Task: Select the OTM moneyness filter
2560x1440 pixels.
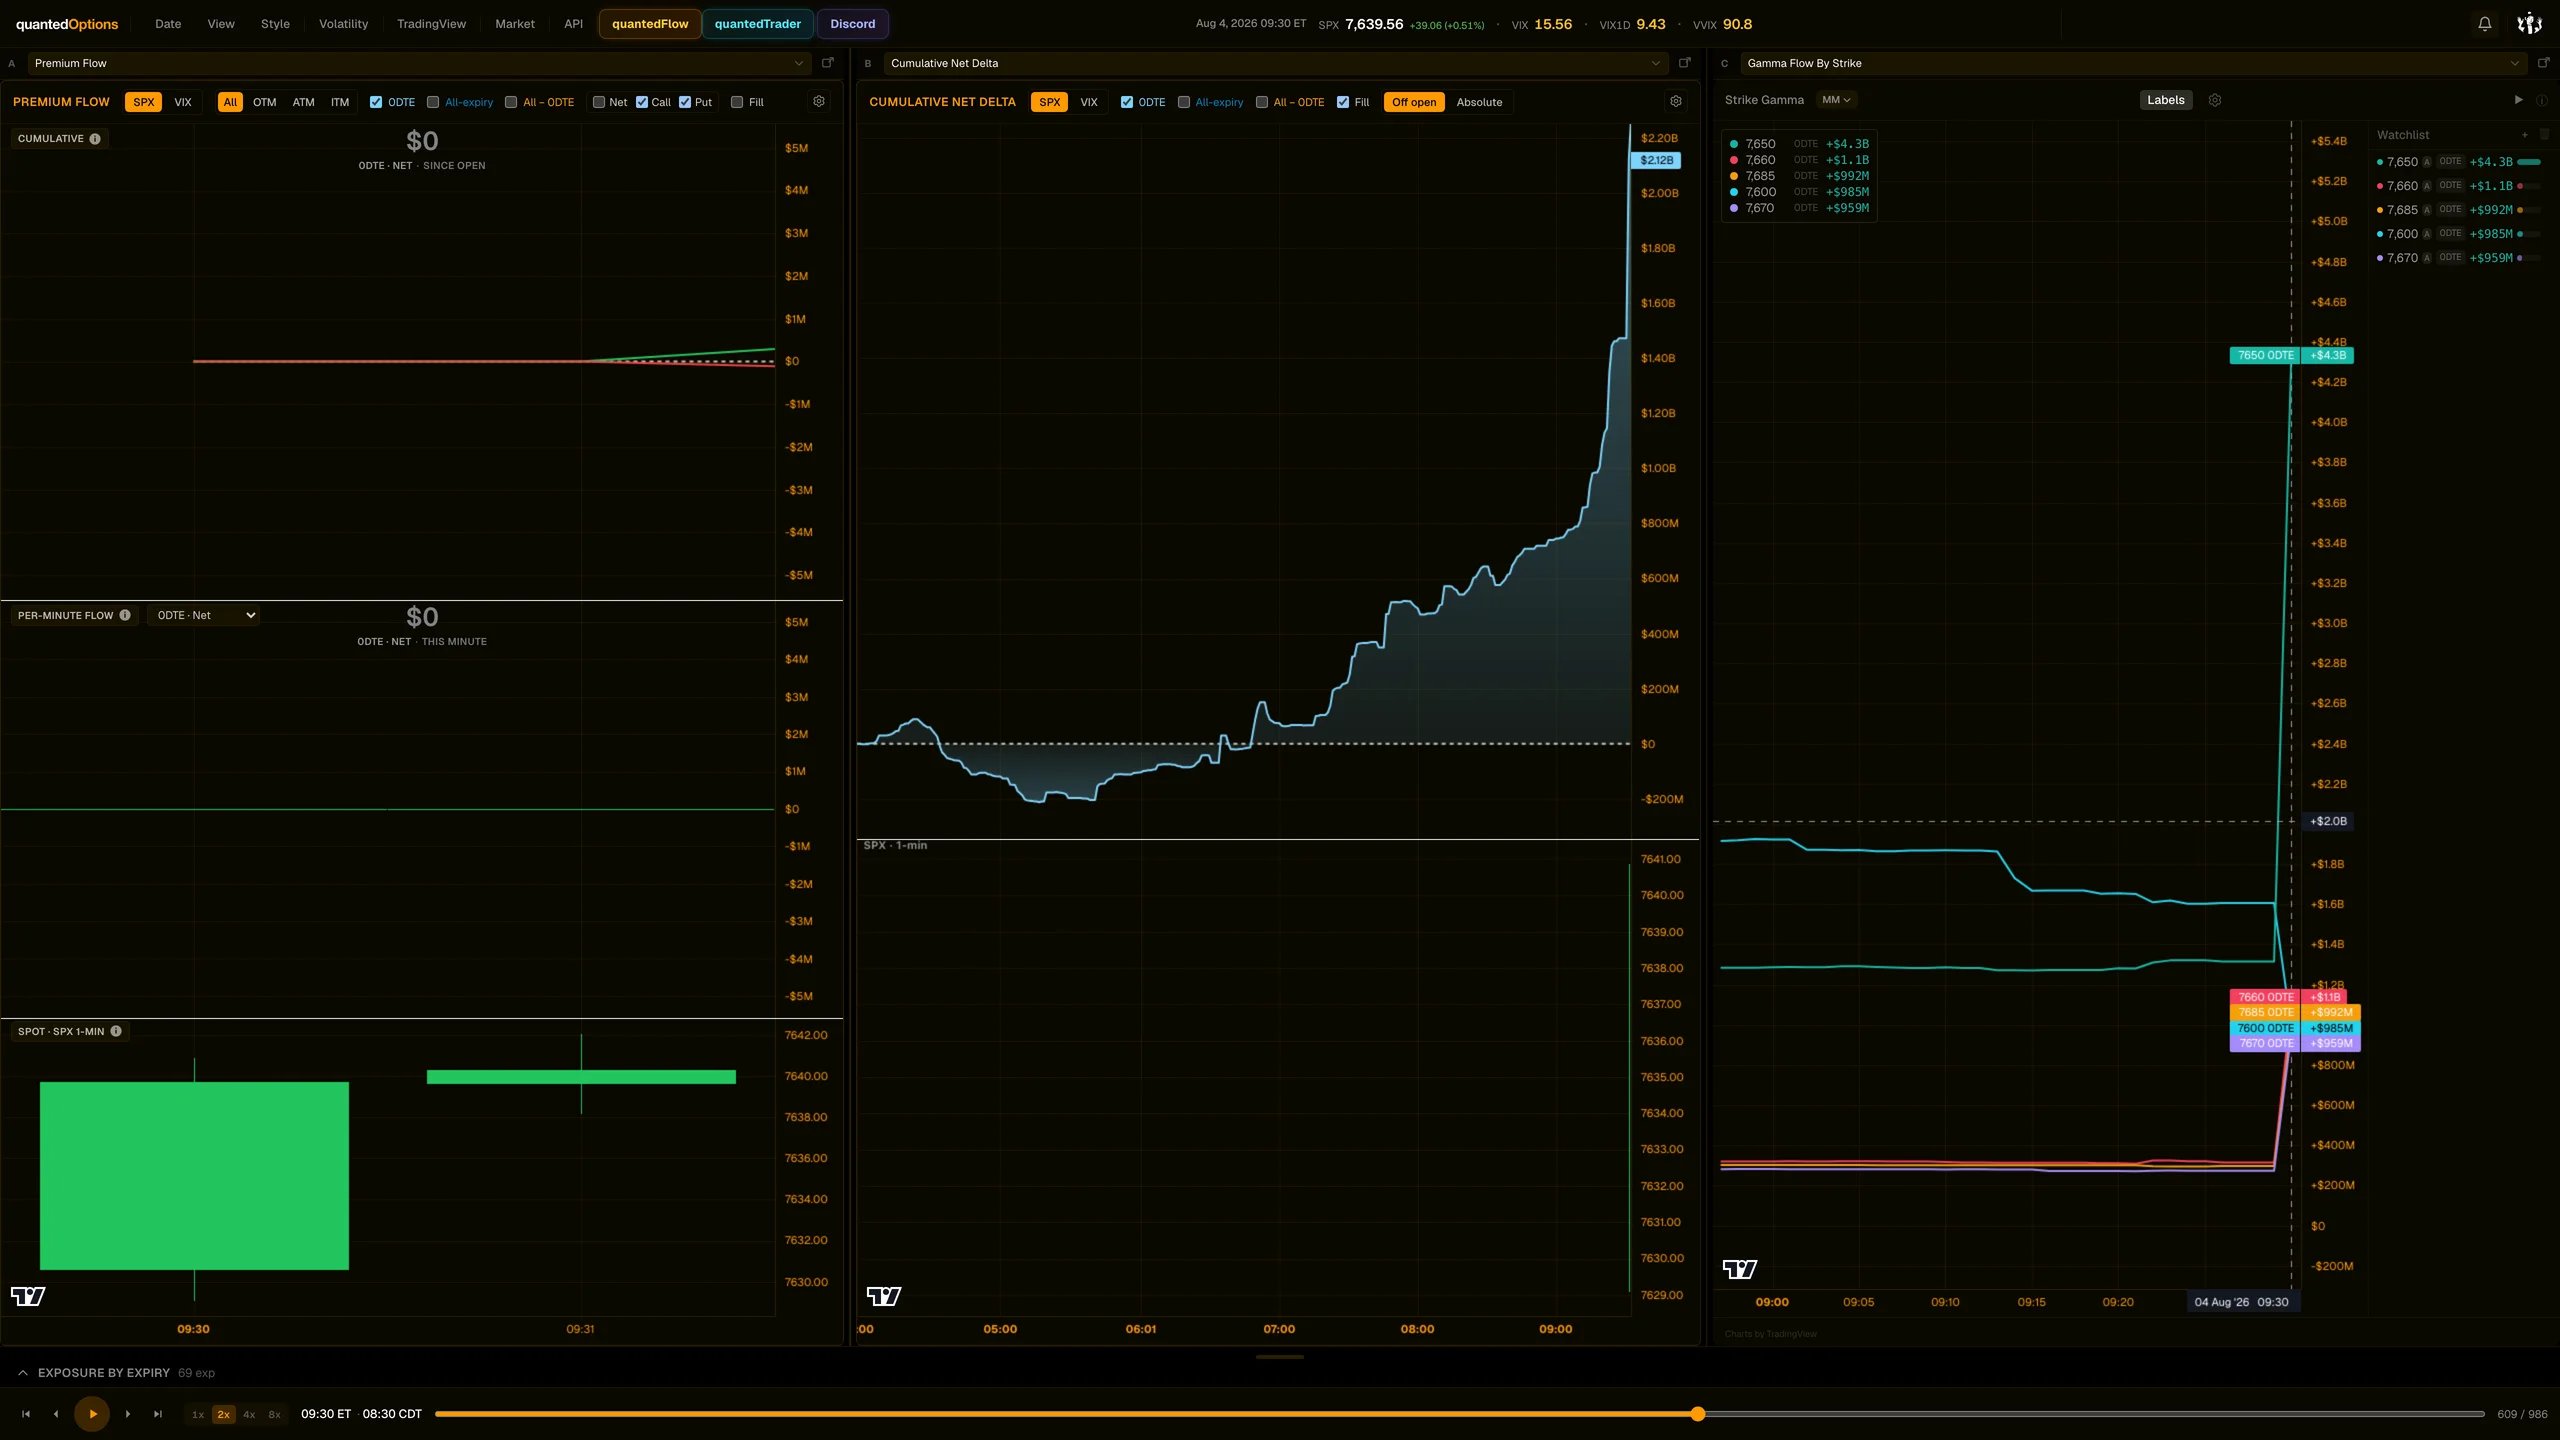Action: [x=264, y=102]
